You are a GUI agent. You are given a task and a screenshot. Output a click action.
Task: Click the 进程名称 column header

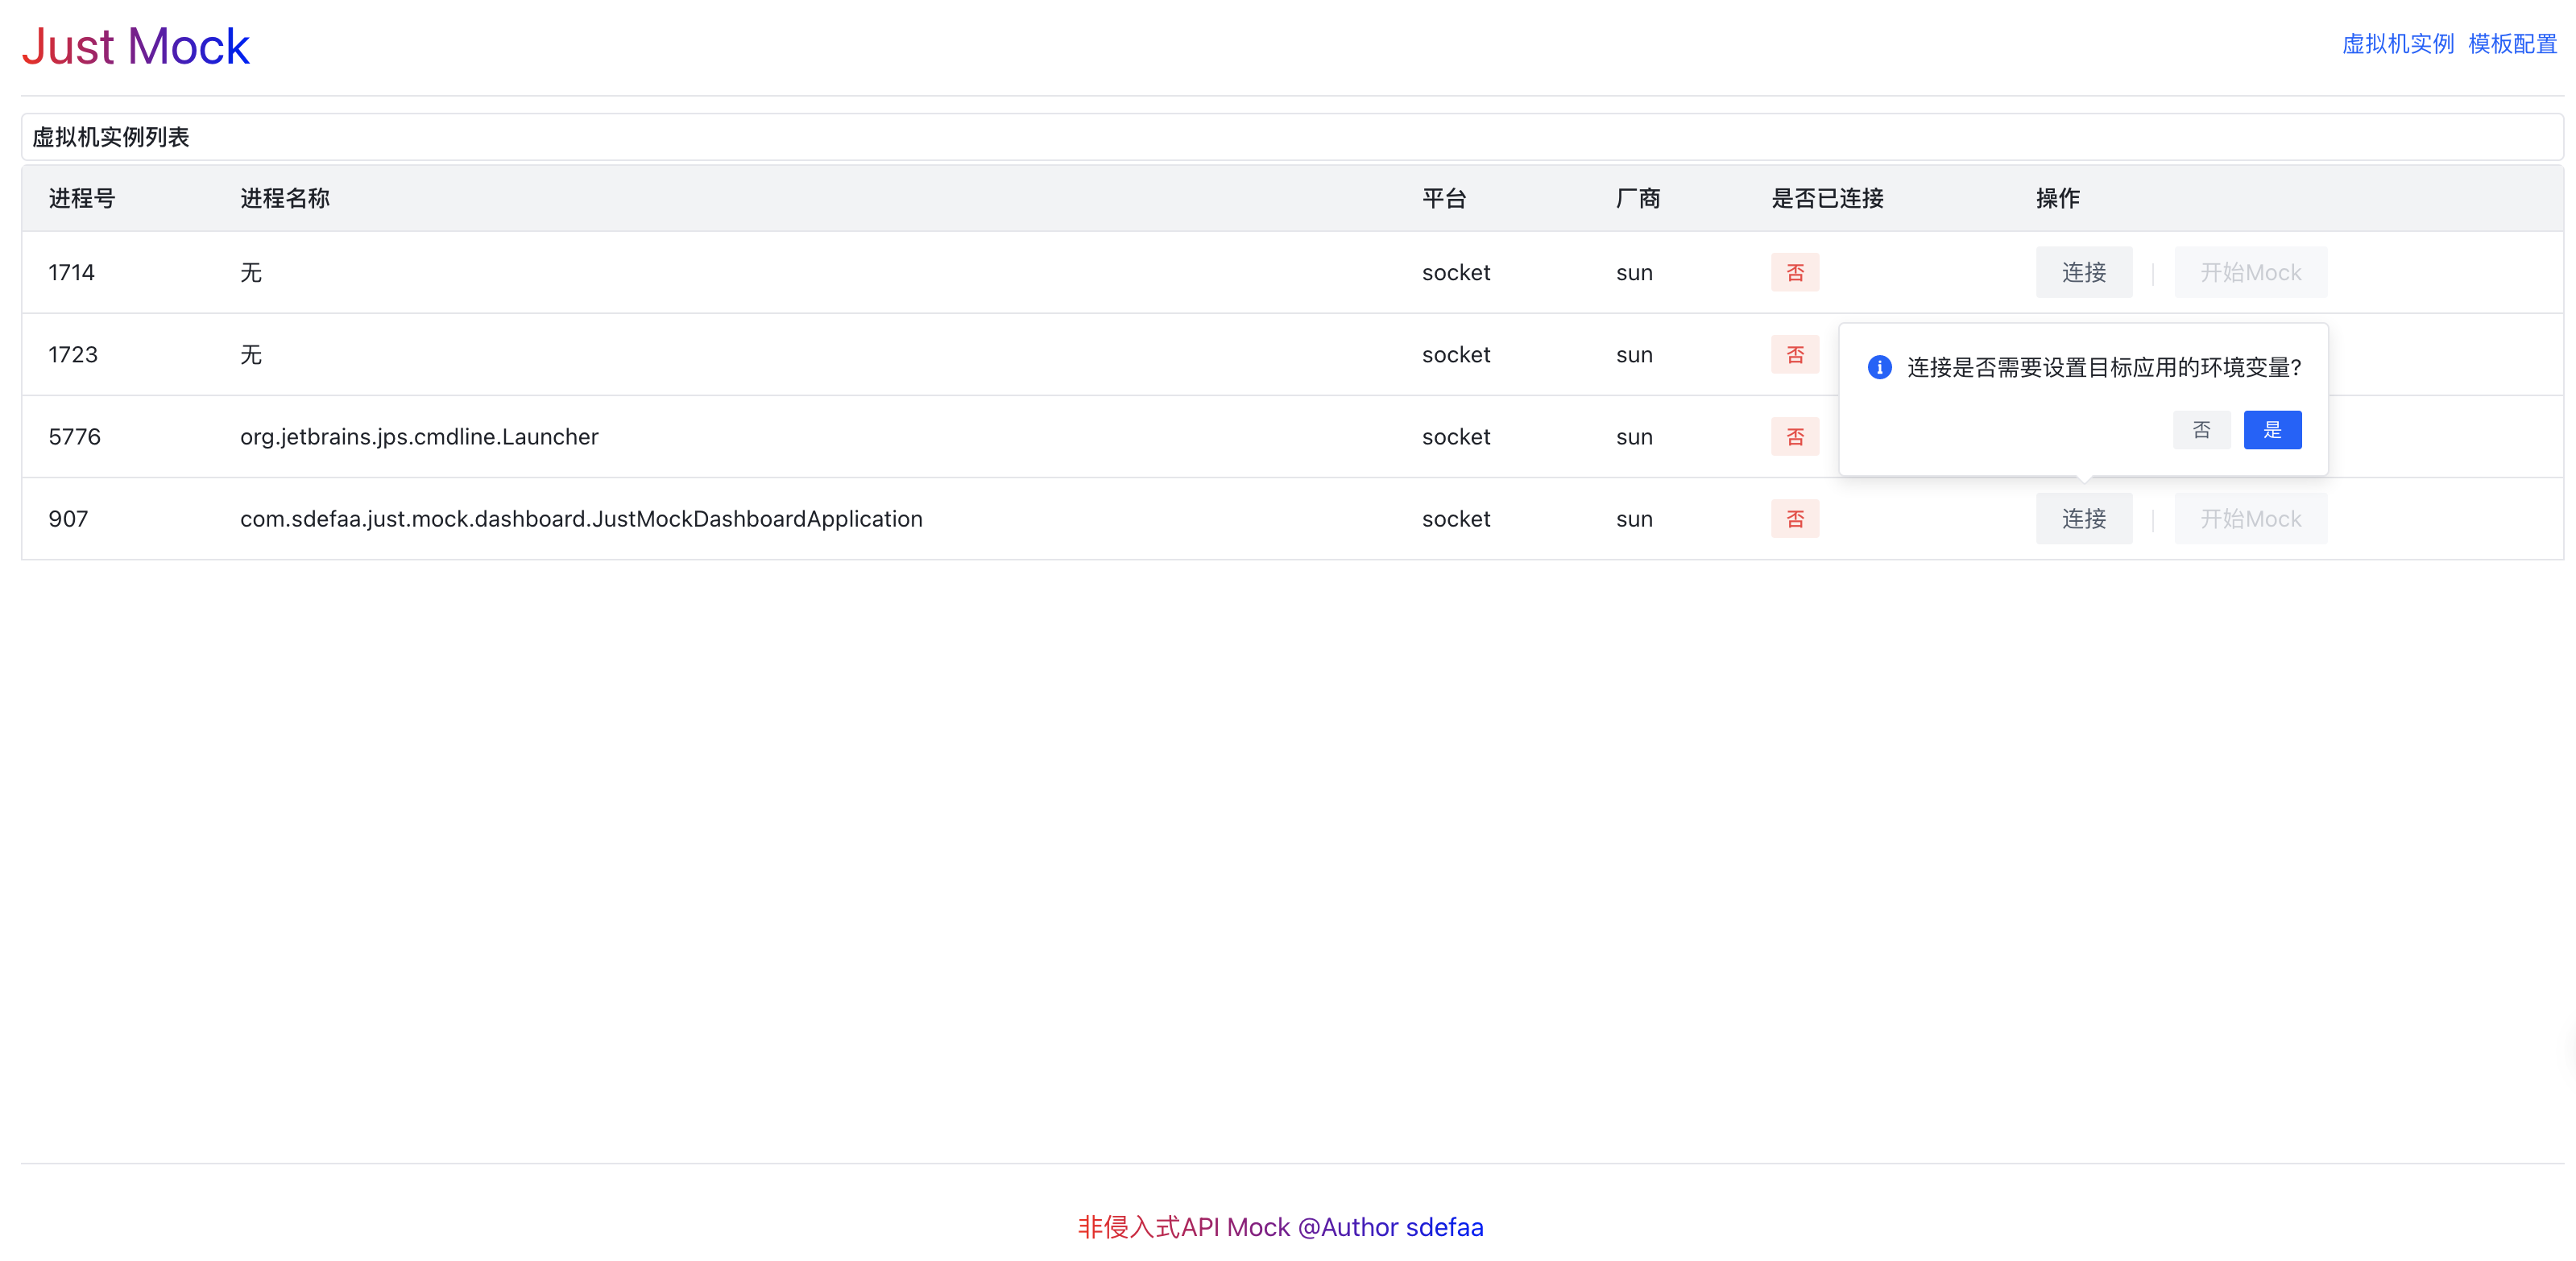click(x=285, y=198)
